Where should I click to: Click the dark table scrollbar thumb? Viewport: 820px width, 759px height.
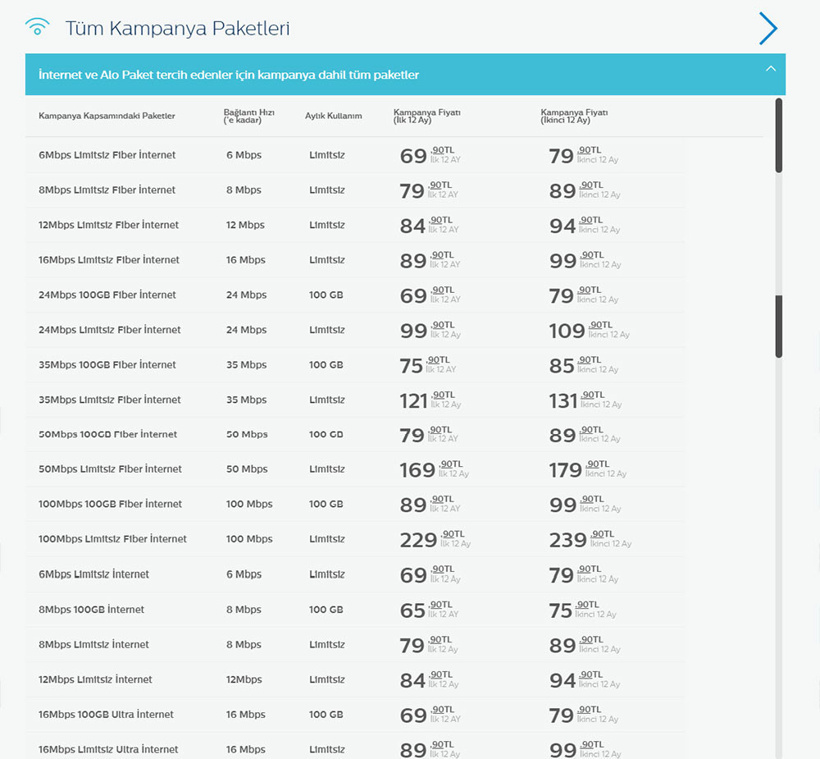779,326
